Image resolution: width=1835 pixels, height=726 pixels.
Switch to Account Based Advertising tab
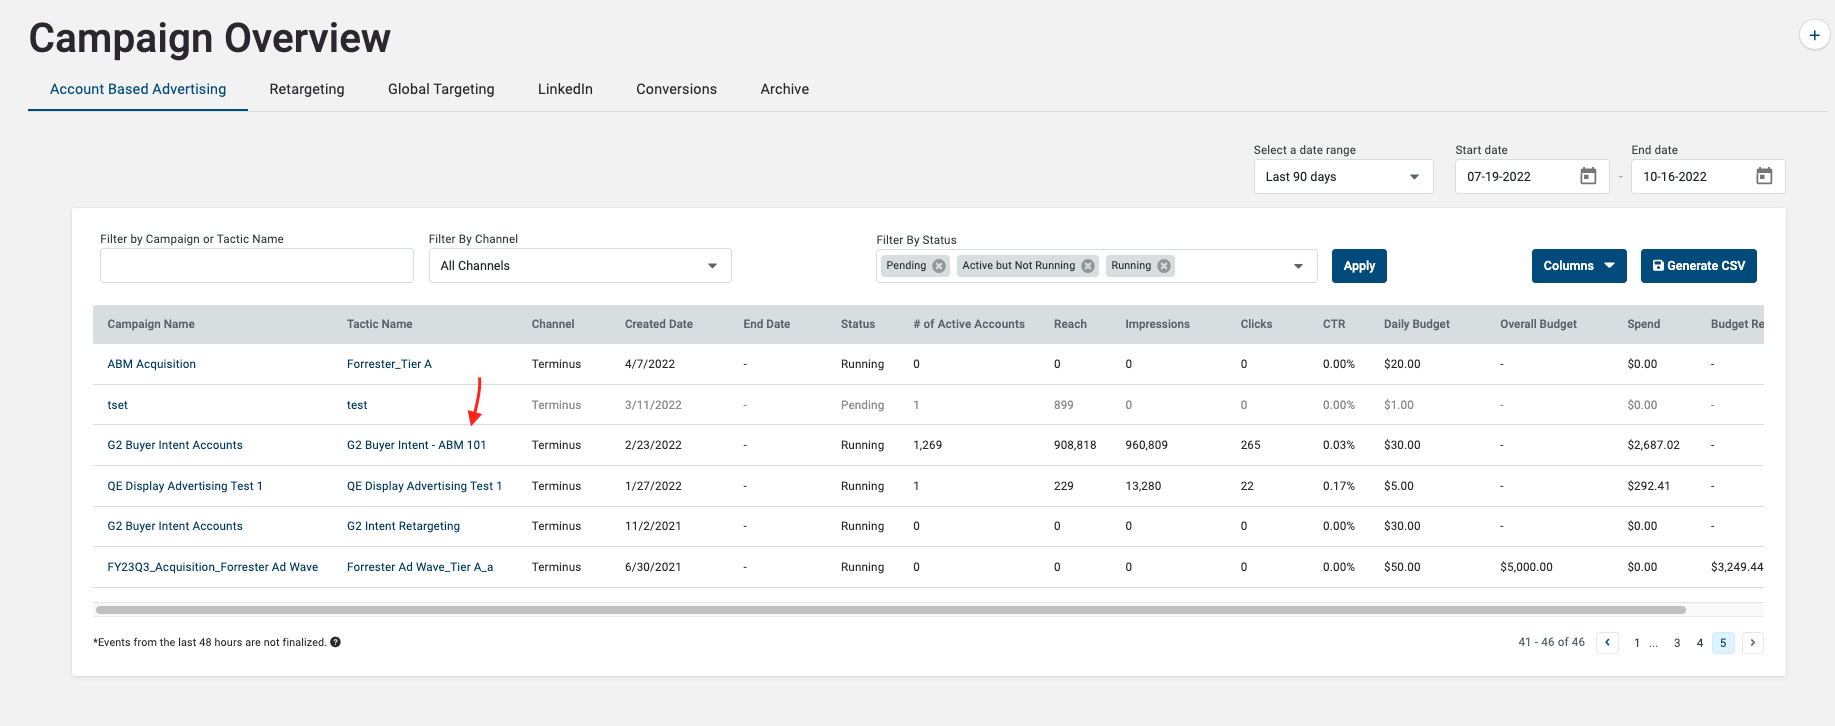click(138, 89)
